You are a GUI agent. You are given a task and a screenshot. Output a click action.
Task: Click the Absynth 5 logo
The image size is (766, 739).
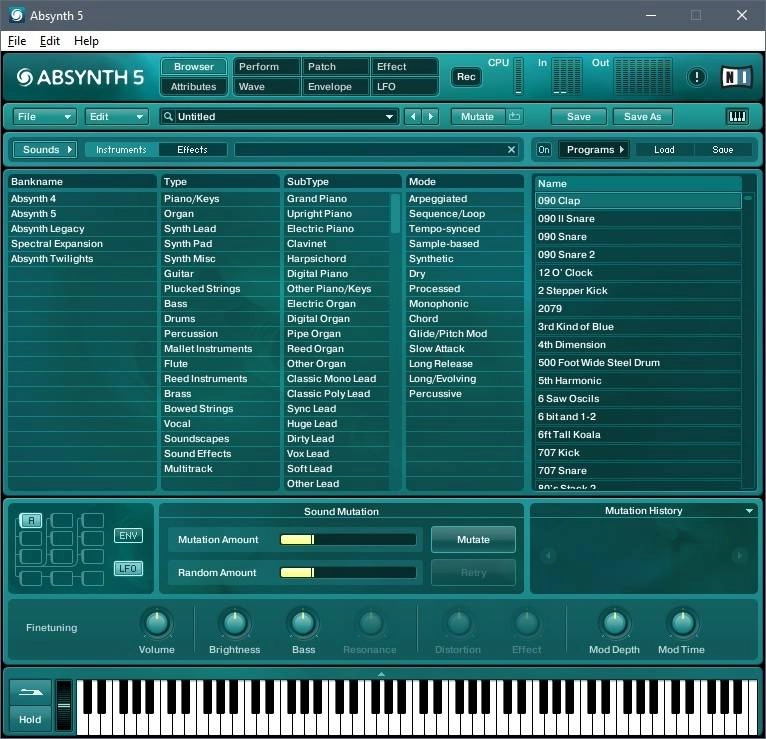click(80, 77)
